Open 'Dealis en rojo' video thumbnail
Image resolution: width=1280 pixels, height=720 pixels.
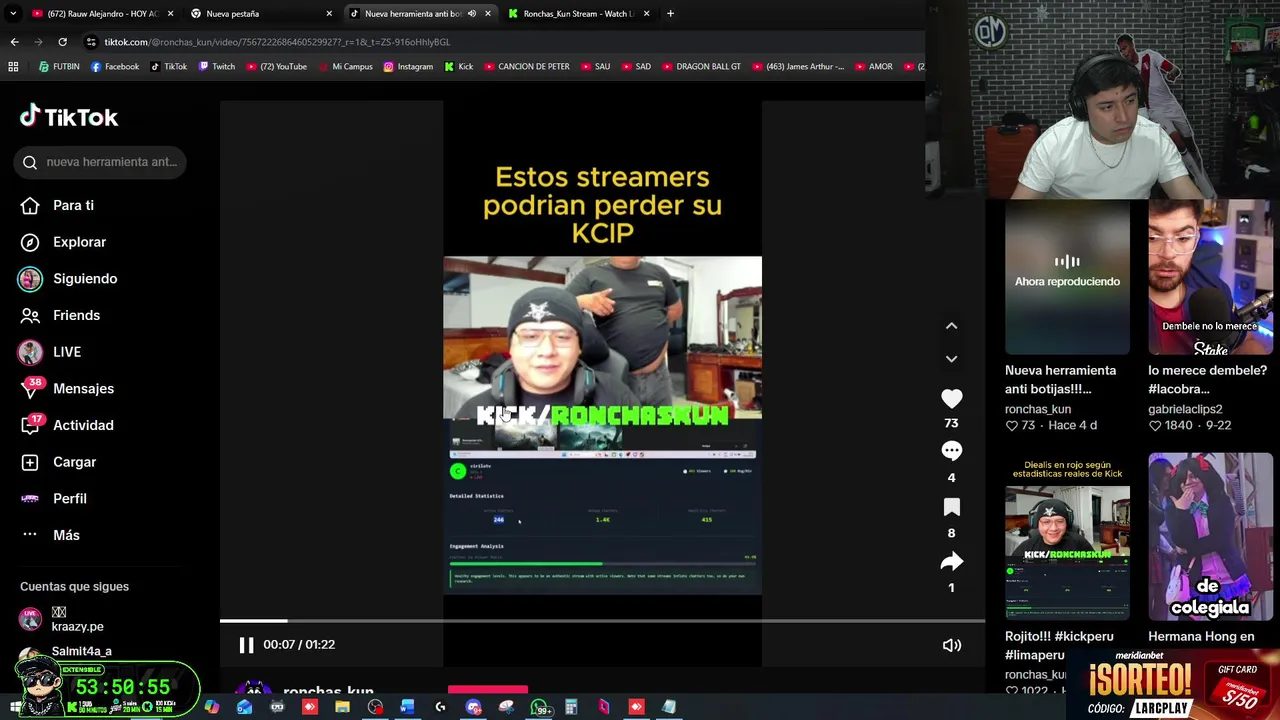1067,537
